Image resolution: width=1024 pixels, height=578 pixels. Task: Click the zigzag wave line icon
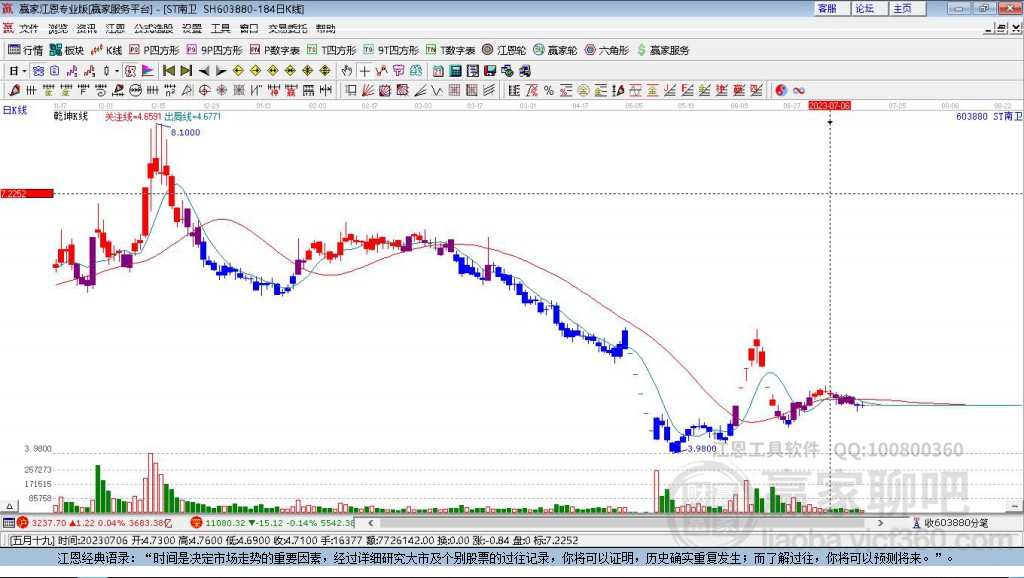coord(437,90)
